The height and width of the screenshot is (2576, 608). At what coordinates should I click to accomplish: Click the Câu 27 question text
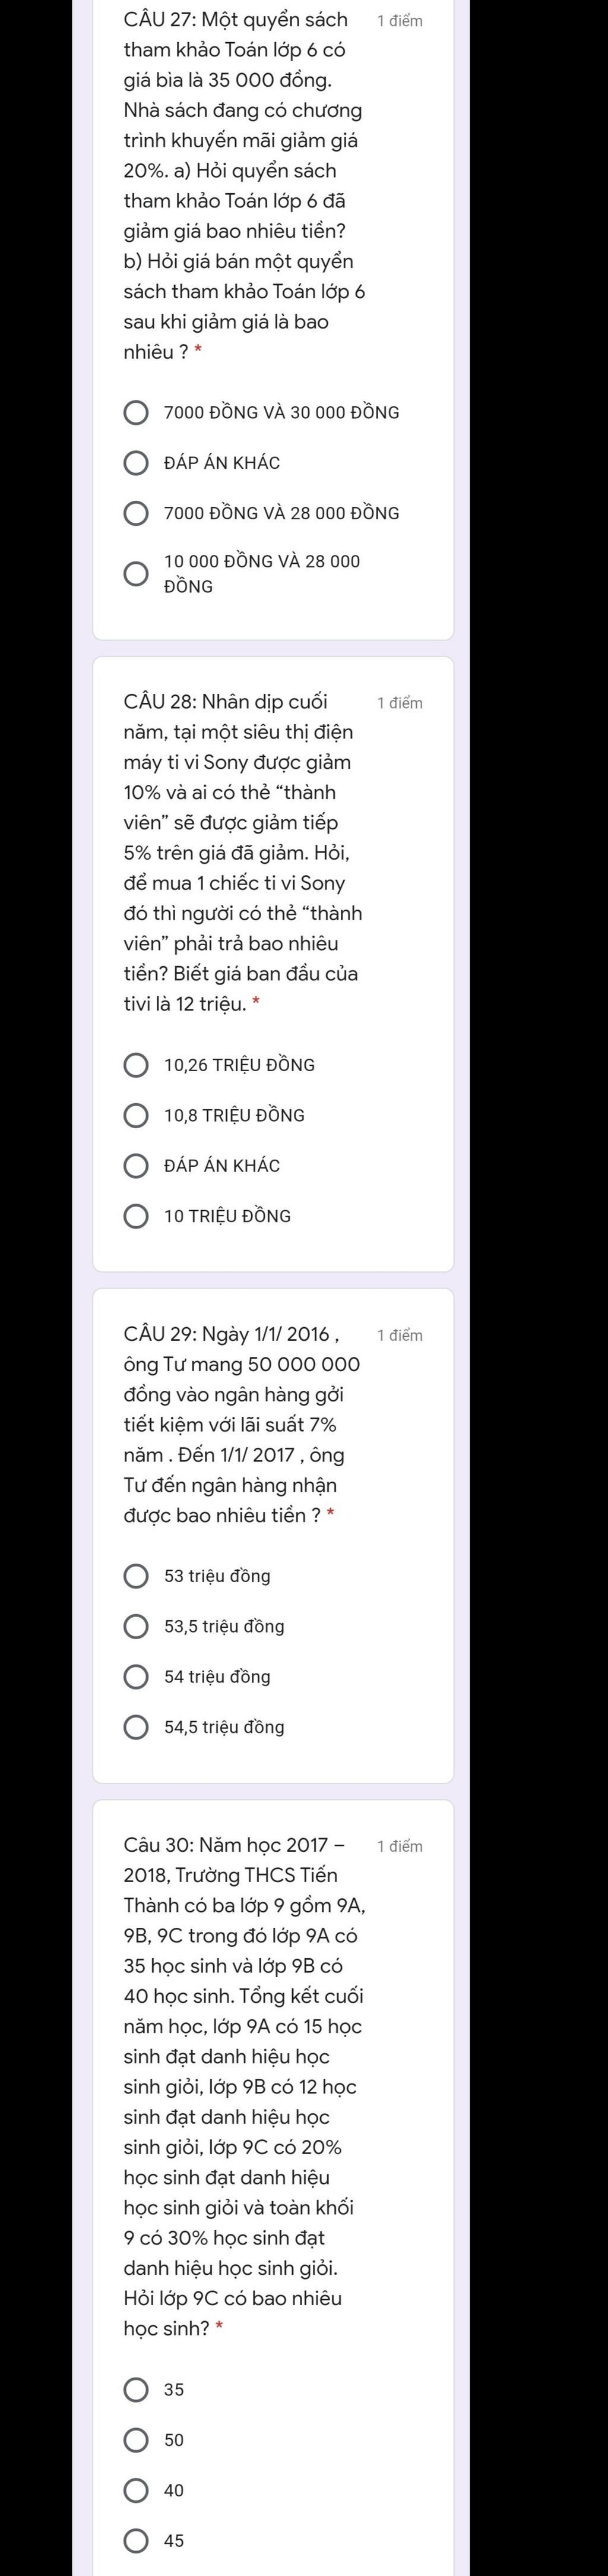click(244, 186)
